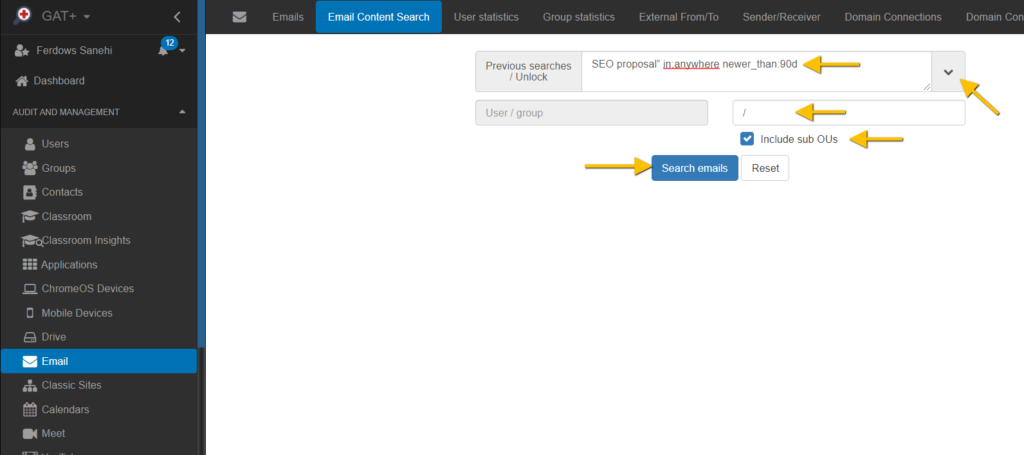
Task: Open the User statistics tab
Action: point(486,17)
